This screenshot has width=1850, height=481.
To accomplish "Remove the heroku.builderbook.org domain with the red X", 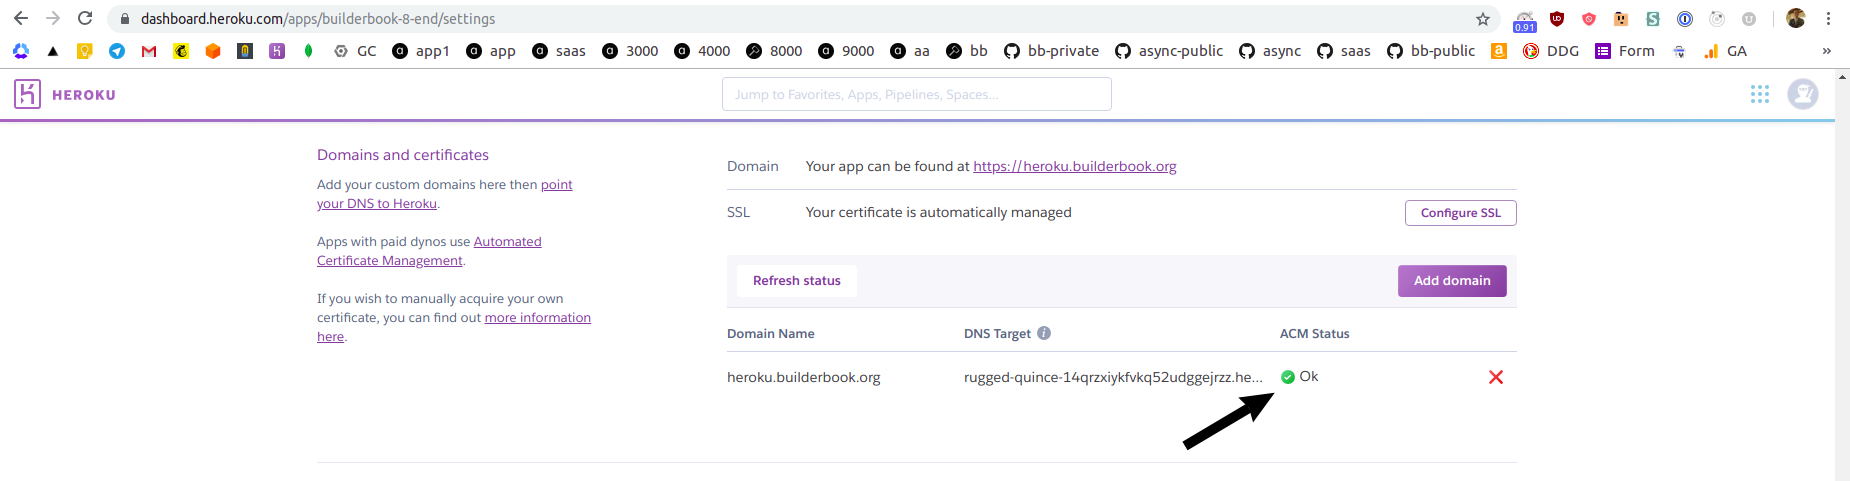I will 1496,377.
